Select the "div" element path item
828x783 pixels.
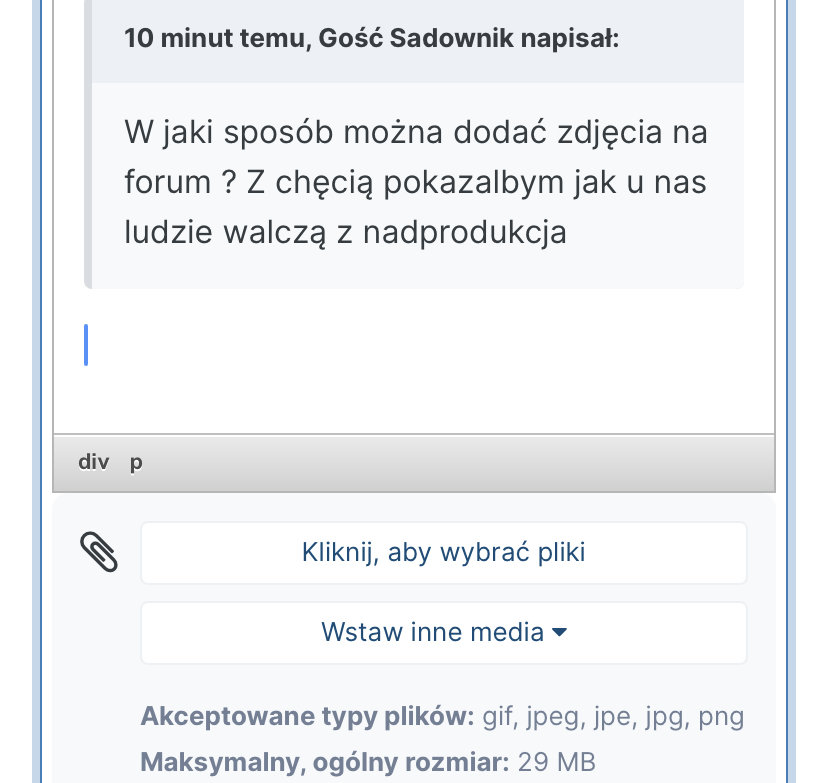point(93,462)
